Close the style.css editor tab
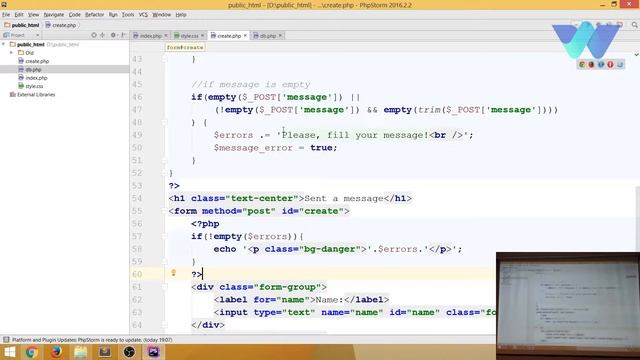The width and height of the screenshot is (640, 360). point(202,36)
